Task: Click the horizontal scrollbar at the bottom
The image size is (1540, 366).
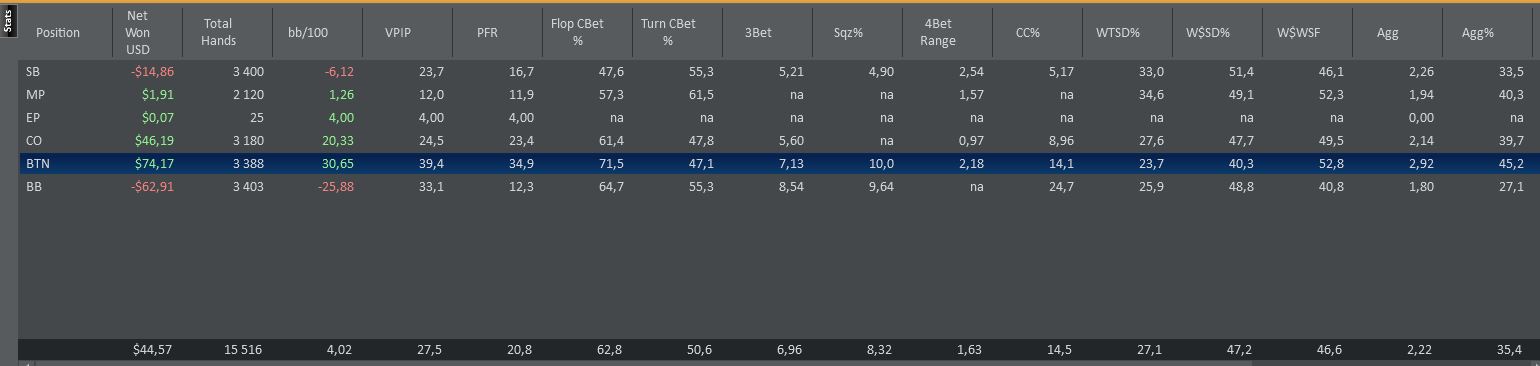Action: click(x=779, y=363)
